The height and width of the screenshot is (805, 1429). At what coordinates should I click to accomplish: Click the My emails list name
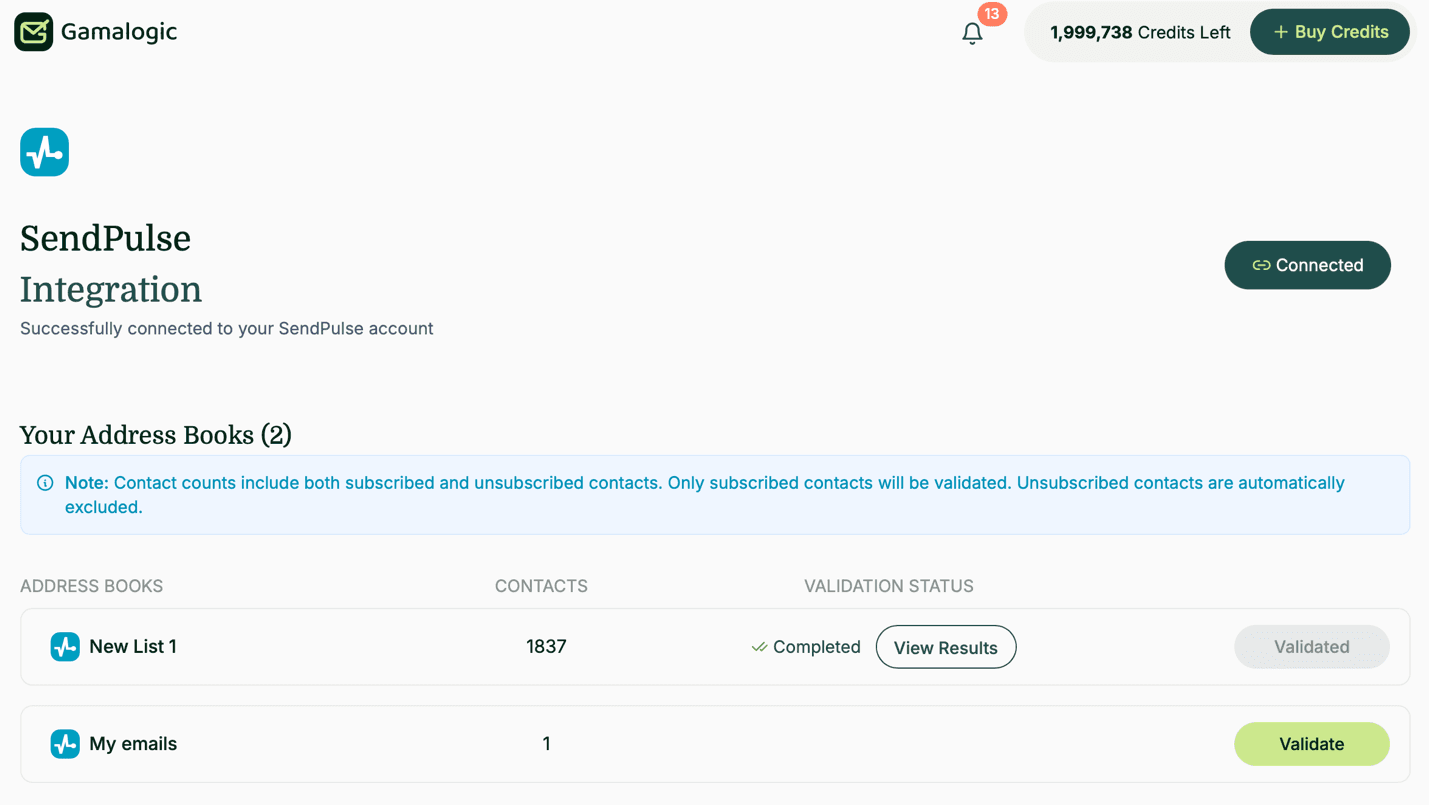click(x=133, y=743)
